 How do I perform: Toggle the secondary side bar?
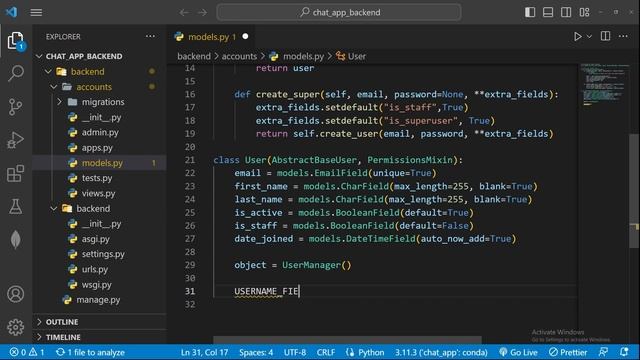pos(566,12)
